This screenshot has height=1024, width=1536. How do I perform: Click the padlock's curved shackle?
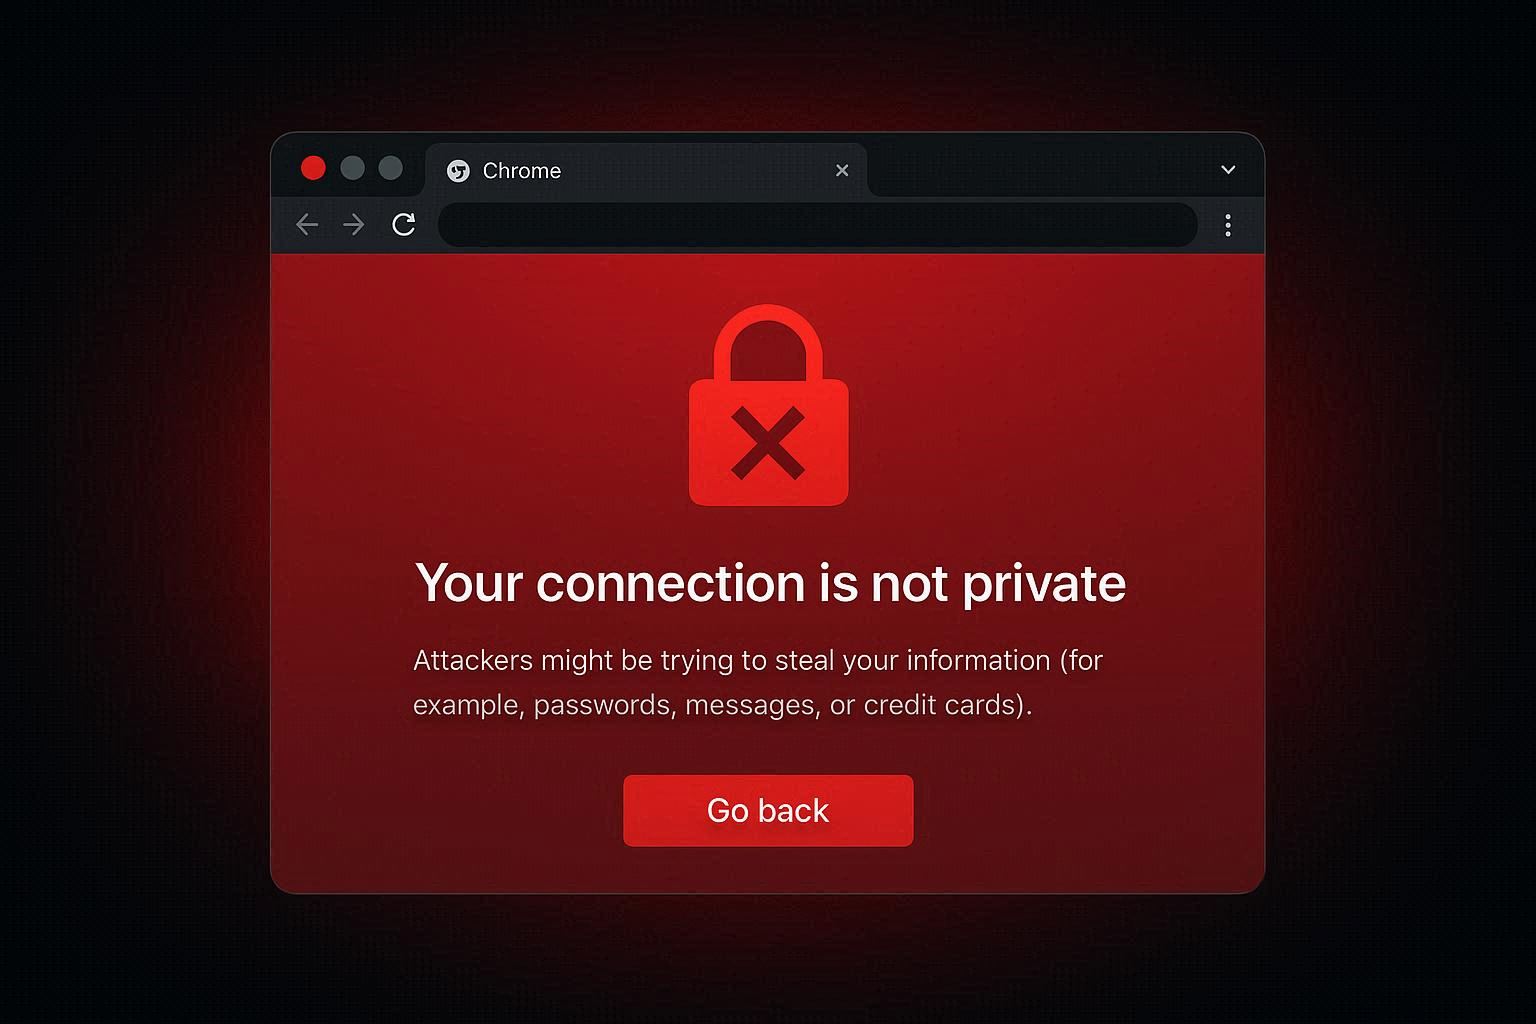[x=768, y=343]
